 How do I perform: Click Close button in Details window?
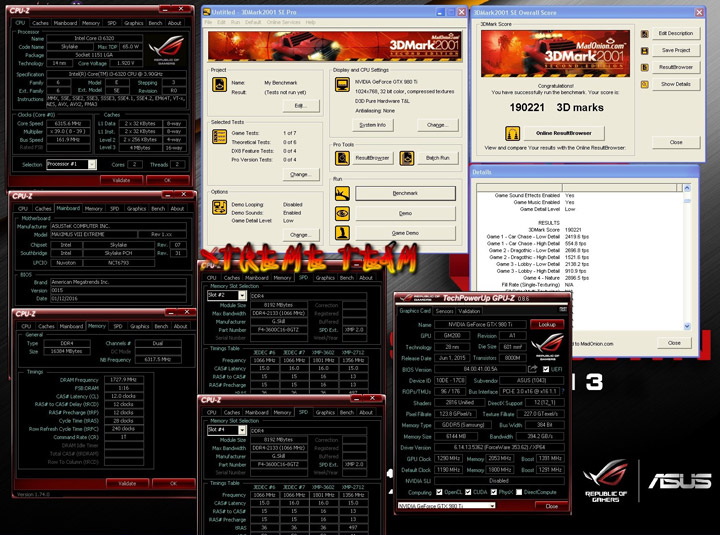coord(674,343)
